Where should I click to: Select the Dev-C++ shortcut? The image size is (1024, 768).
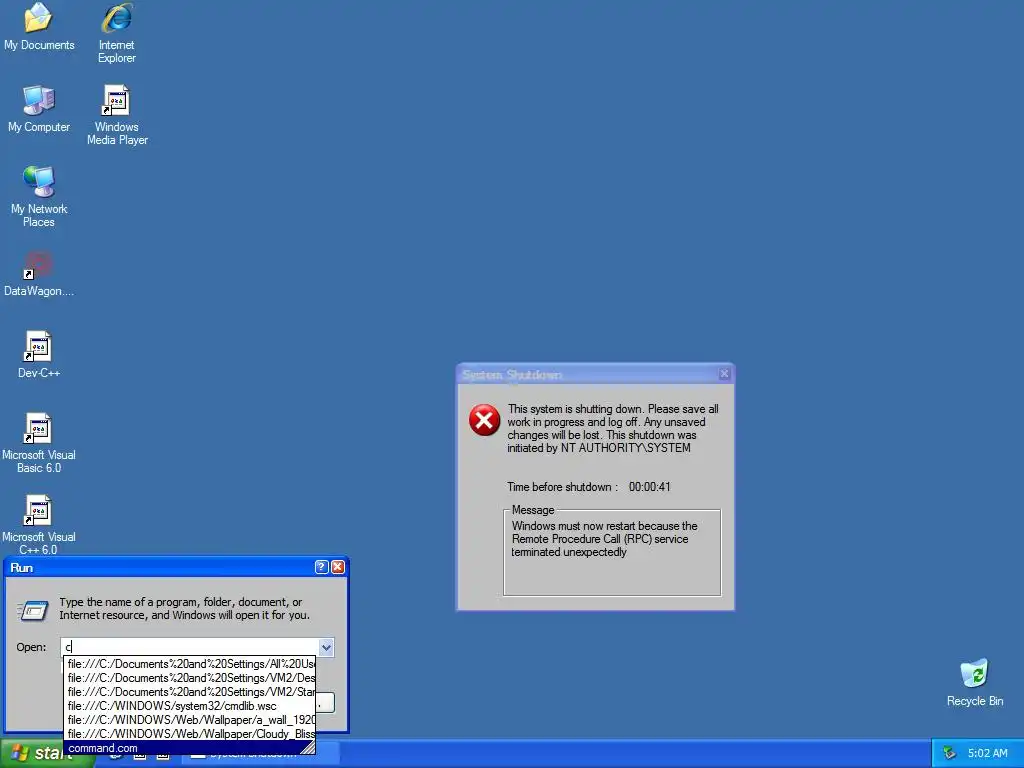(x=39, y=355)
